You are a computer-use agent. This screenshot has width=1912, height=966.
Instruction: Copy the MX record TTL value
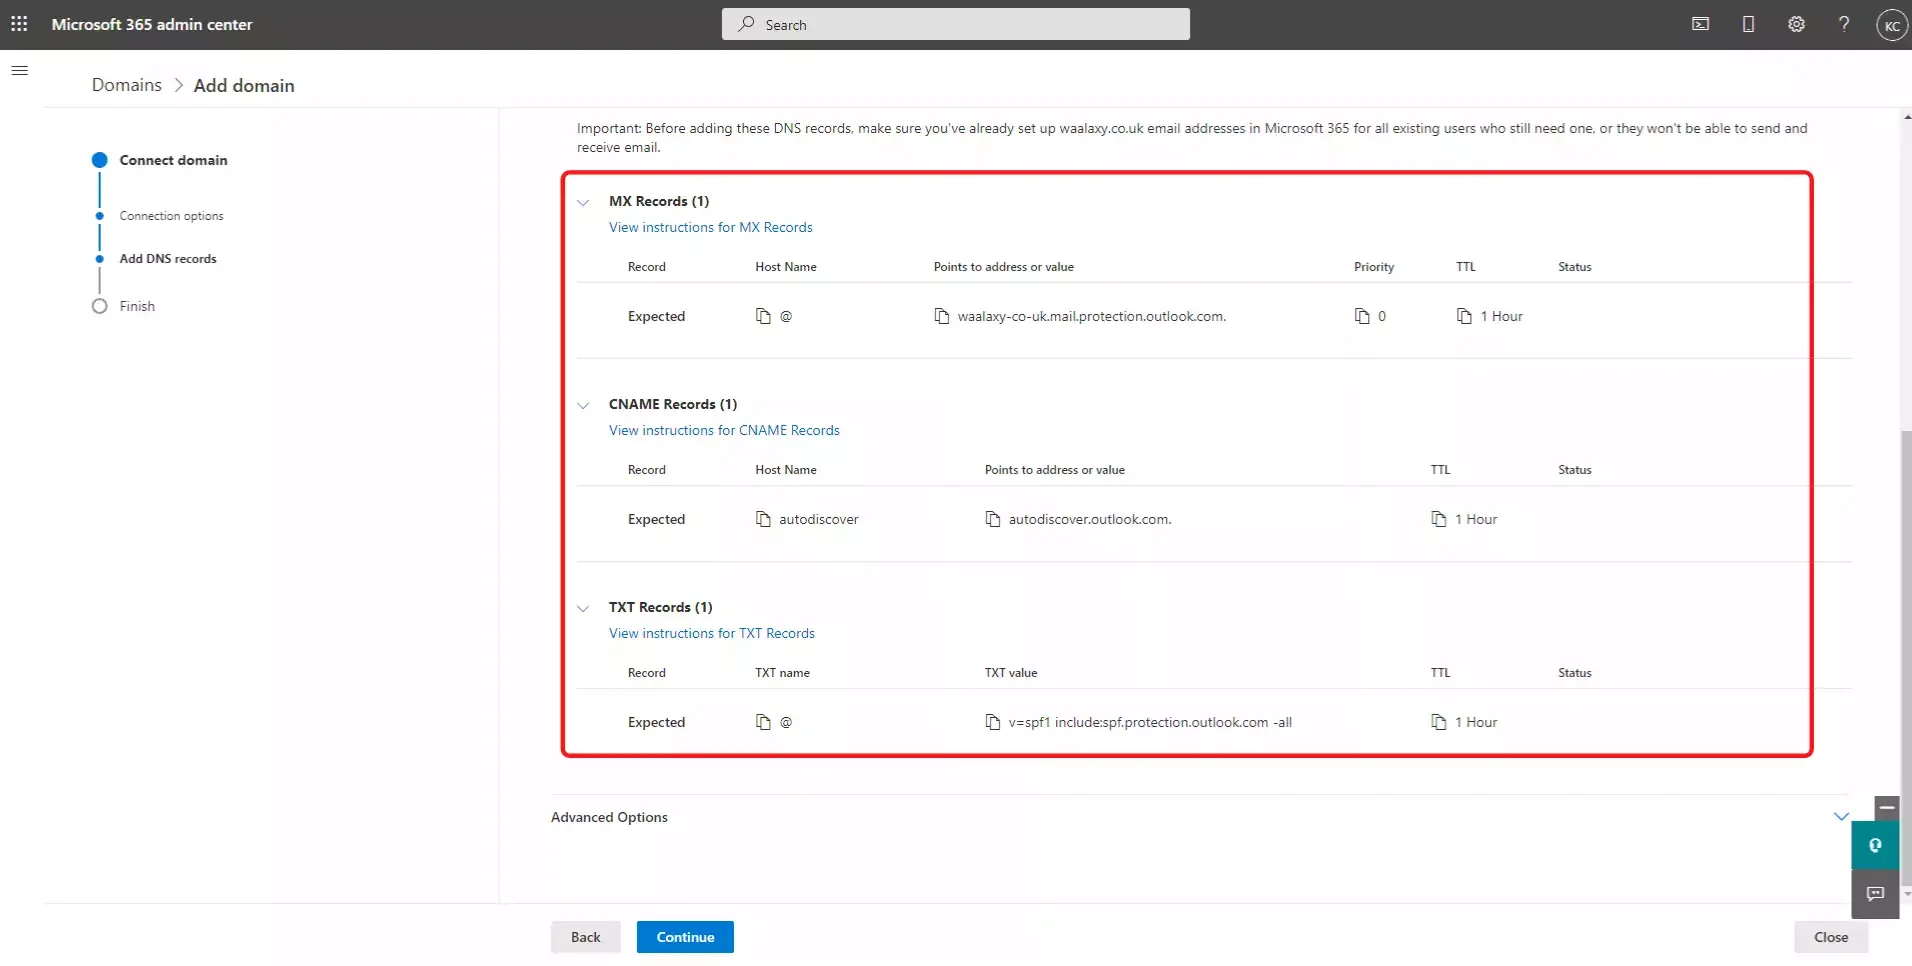tap(1464, 316)
